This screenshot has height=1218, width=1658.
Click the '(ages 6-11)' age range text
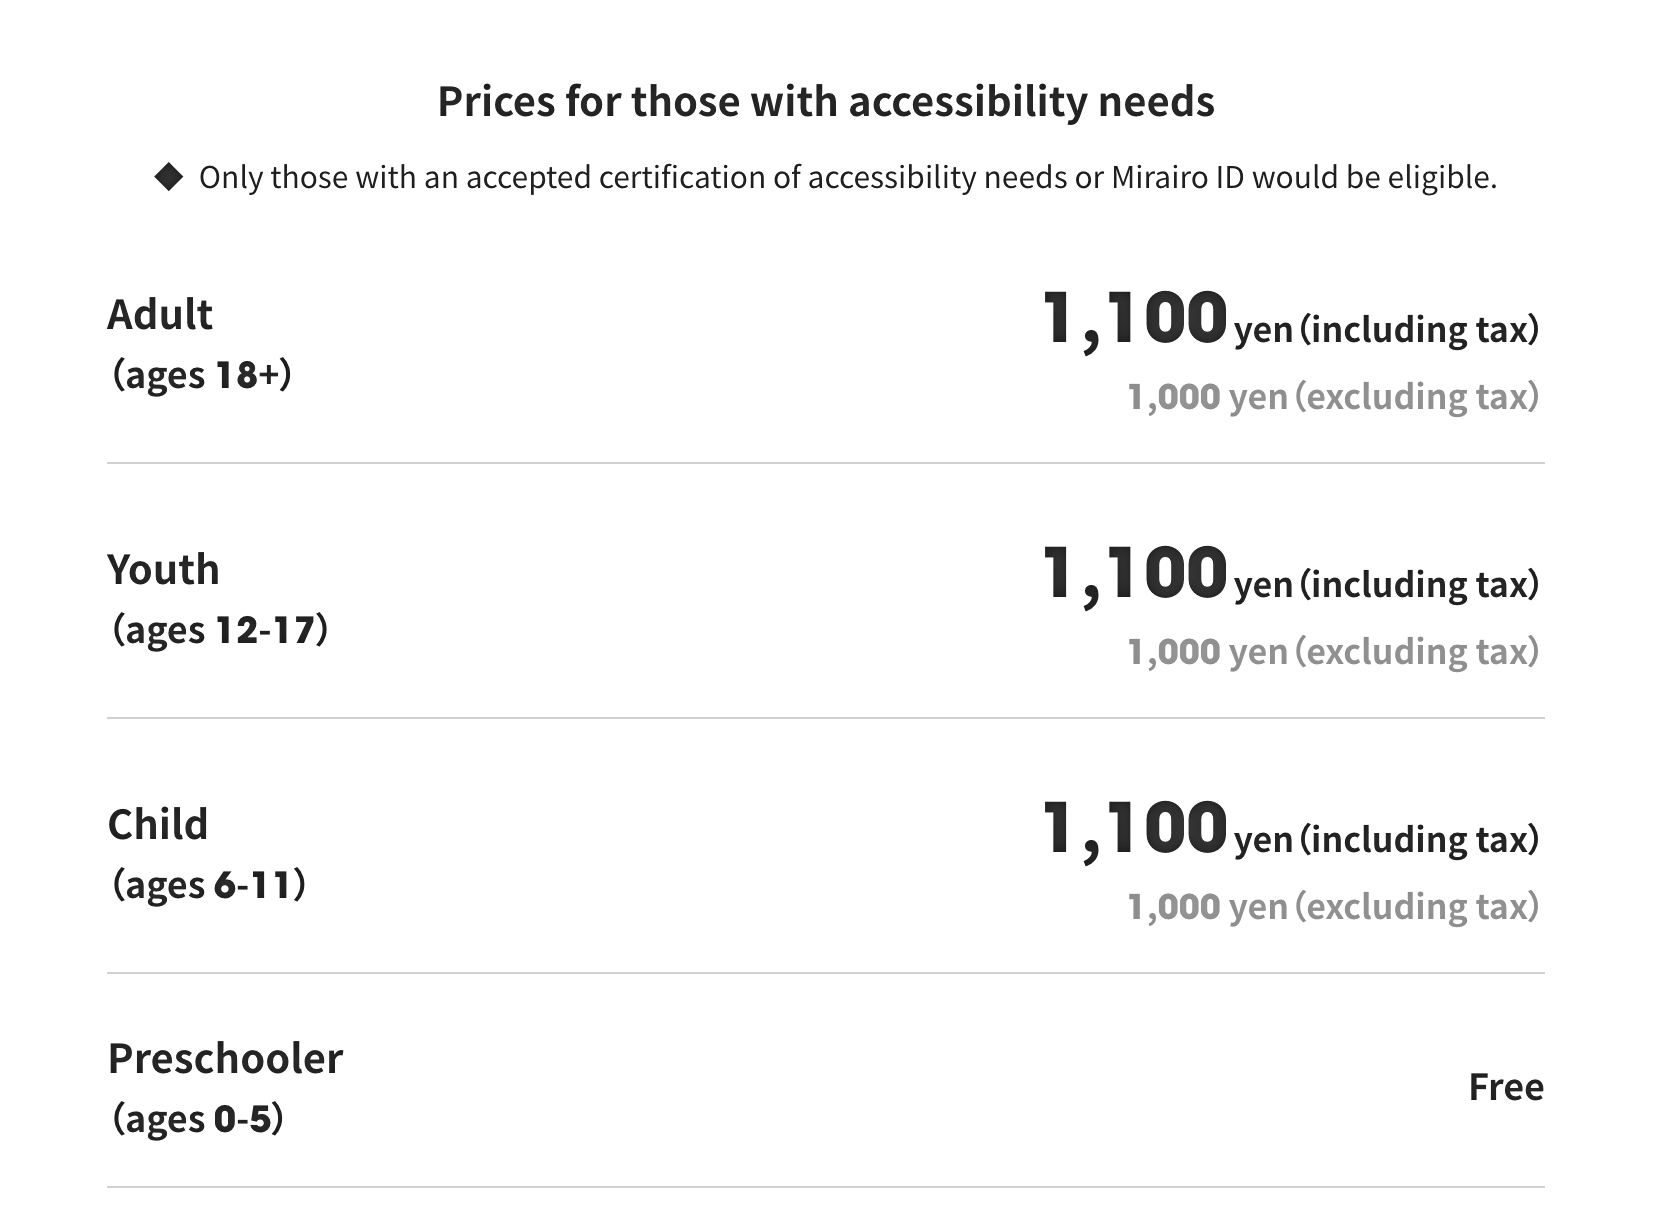tap(209, 885)
